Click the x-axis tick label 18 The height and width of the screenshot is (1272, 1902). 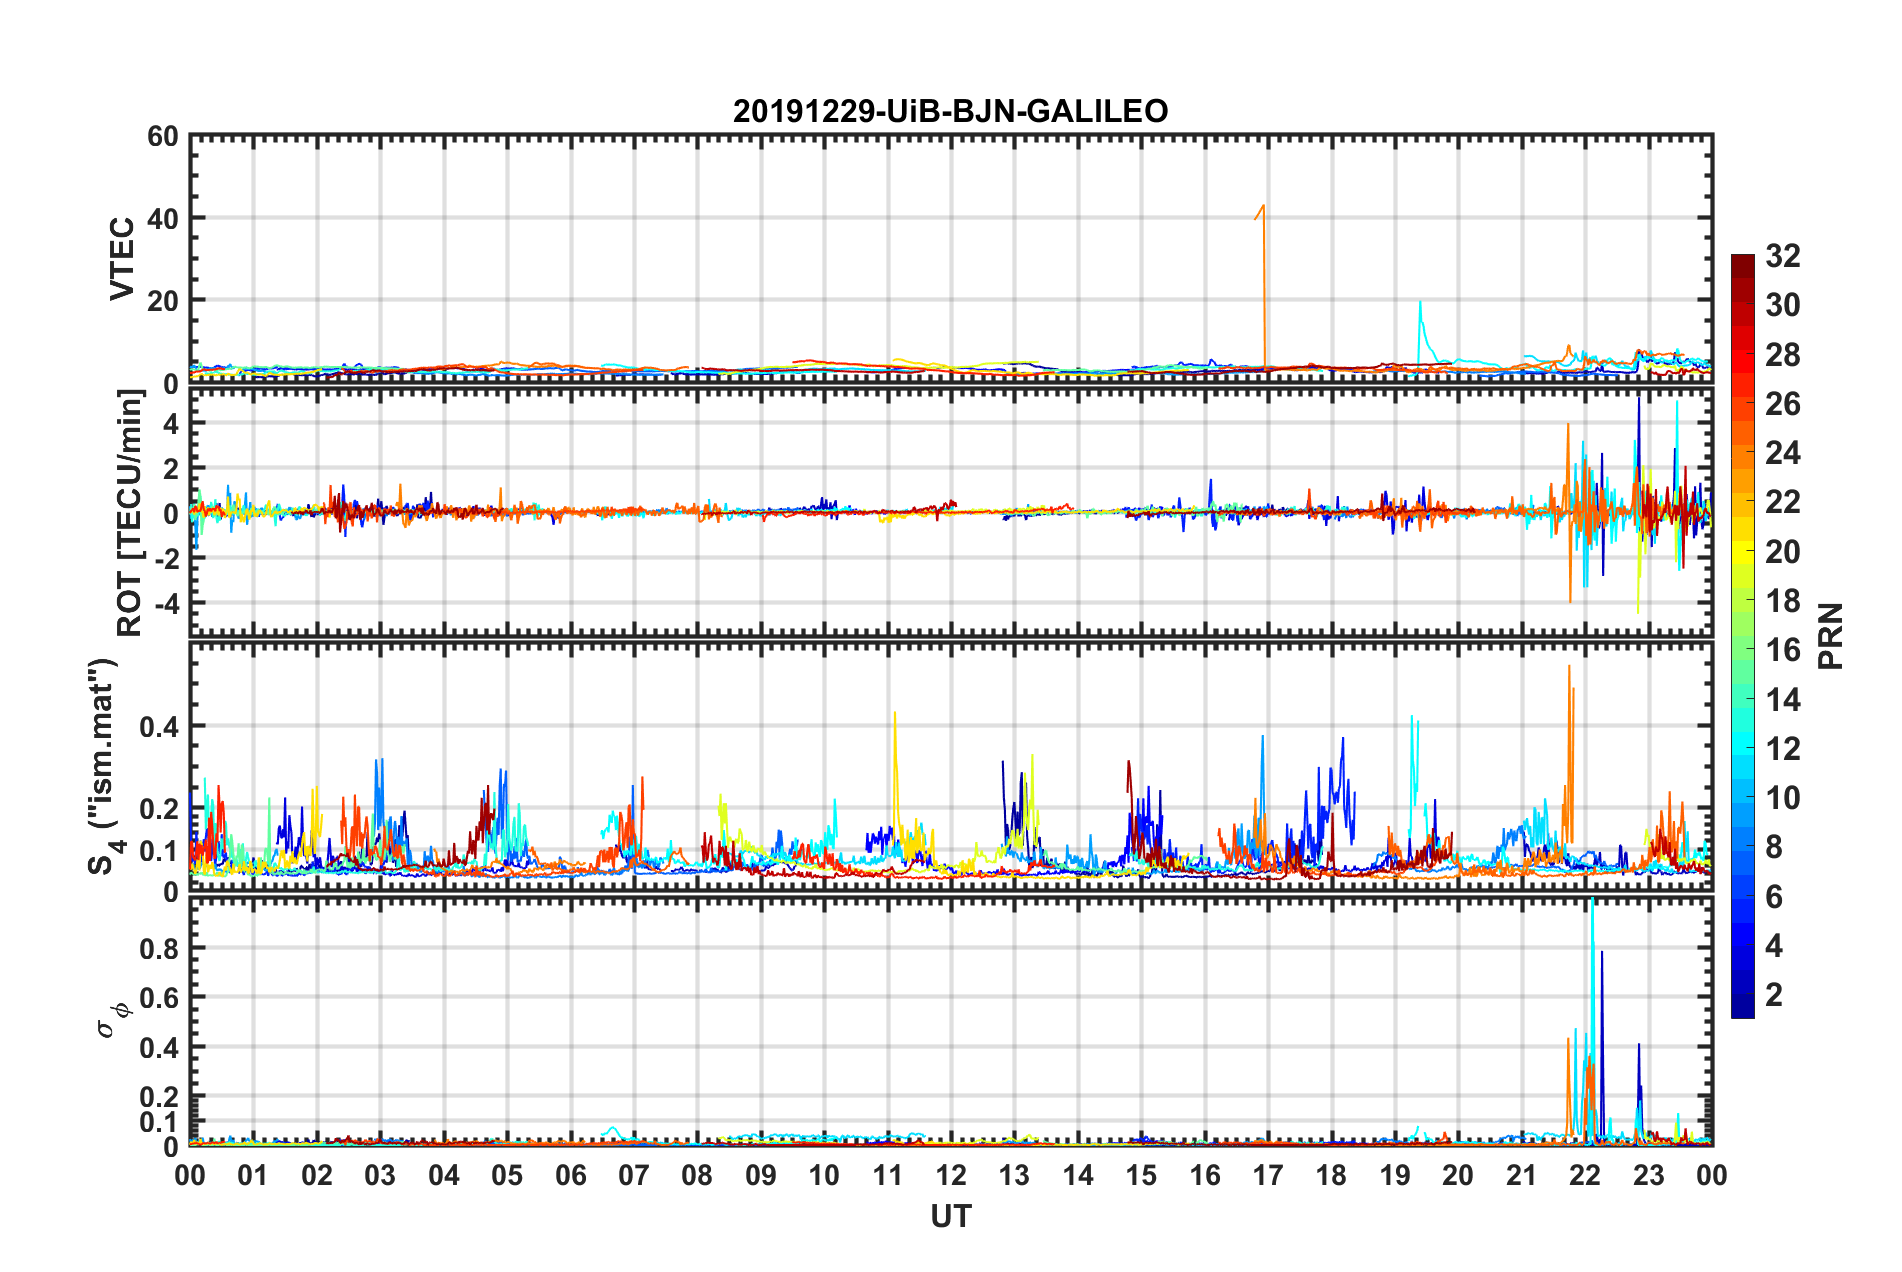(1331, 1175)
